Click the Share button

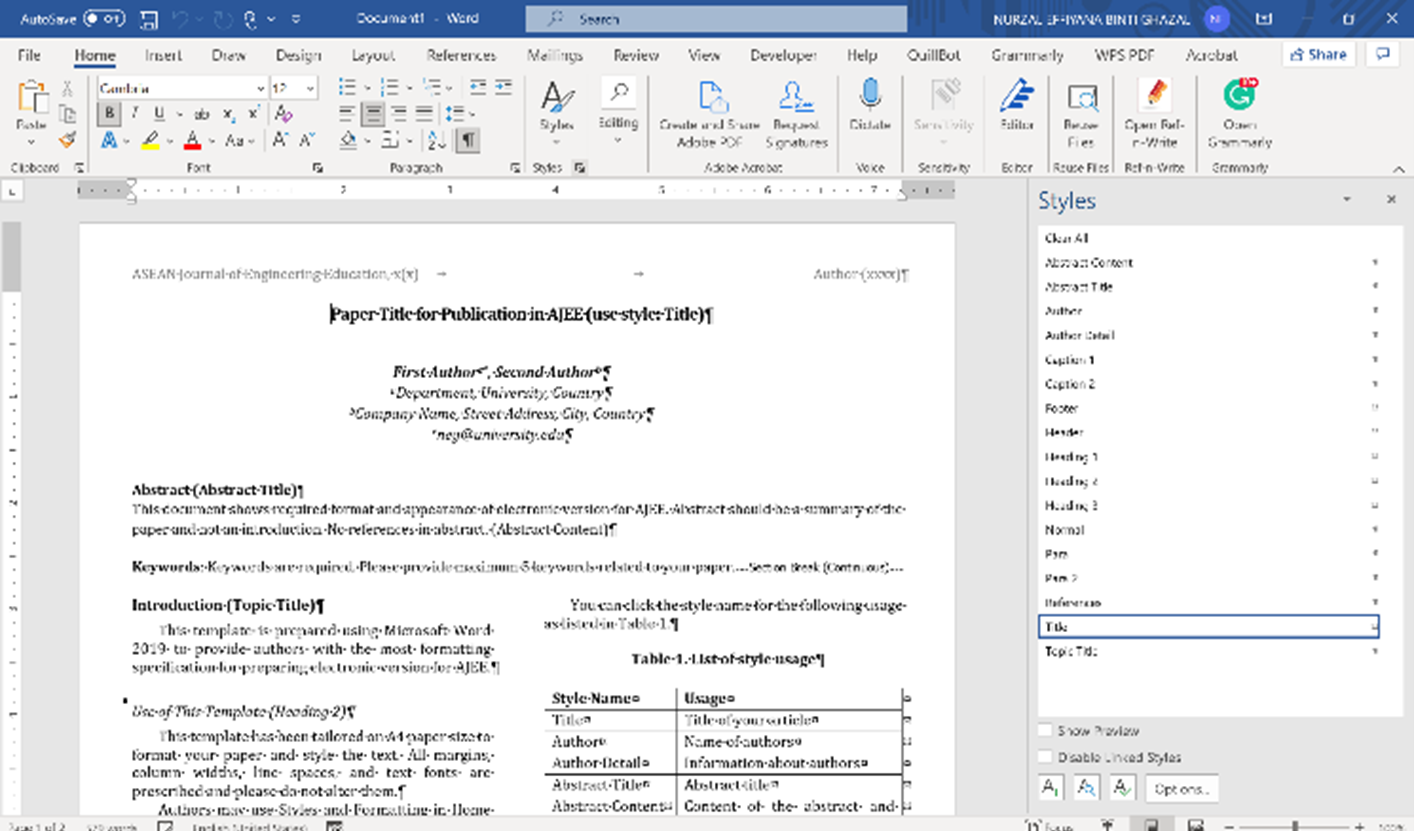tap(1317, 54)
